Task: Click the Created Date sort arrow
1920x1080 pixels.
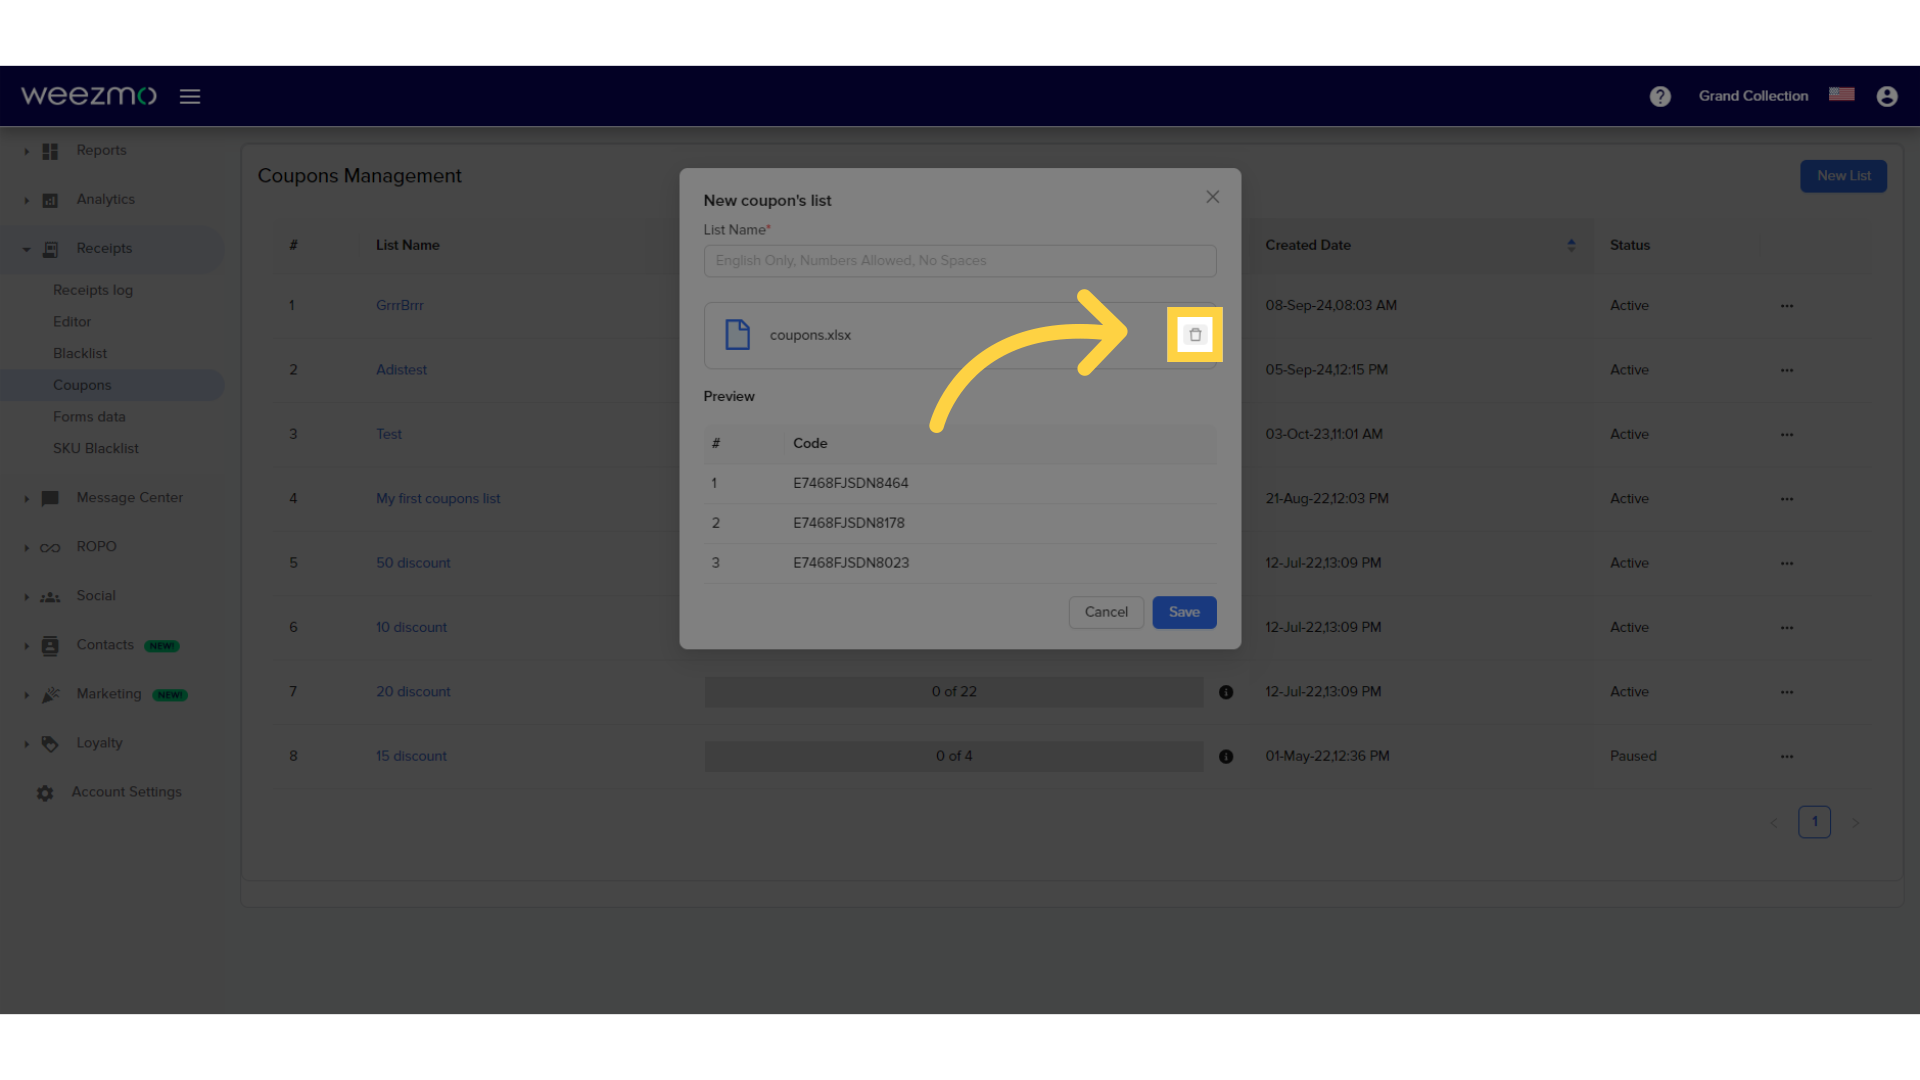Action: pyautogui.click(x=1571, y=245)
